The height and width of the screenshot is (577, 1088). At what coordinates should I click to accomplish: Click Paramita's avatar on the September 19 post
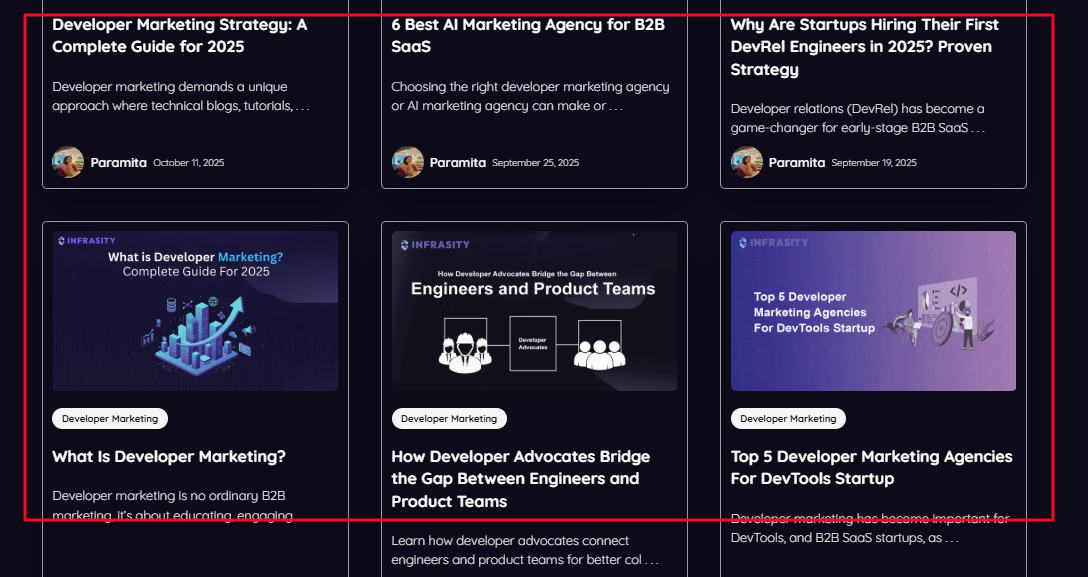click(x=747, y=162)
